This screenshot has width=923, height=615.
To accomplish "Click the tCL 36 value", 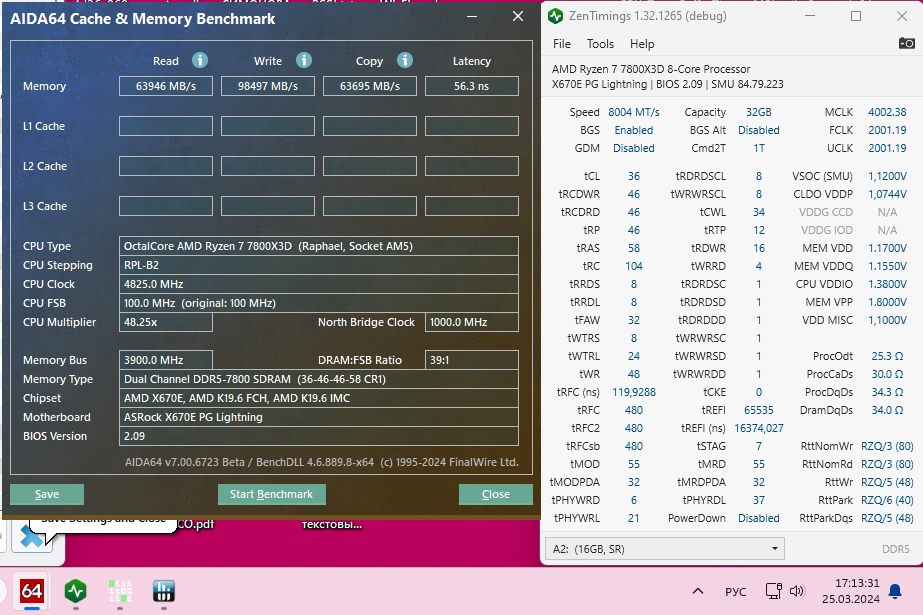I will [634, 176].
